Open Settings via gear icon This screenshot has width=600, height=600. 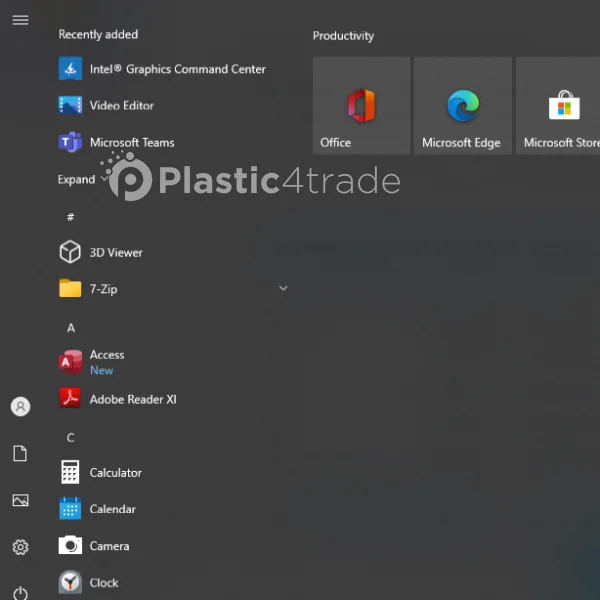coord(20,547)
